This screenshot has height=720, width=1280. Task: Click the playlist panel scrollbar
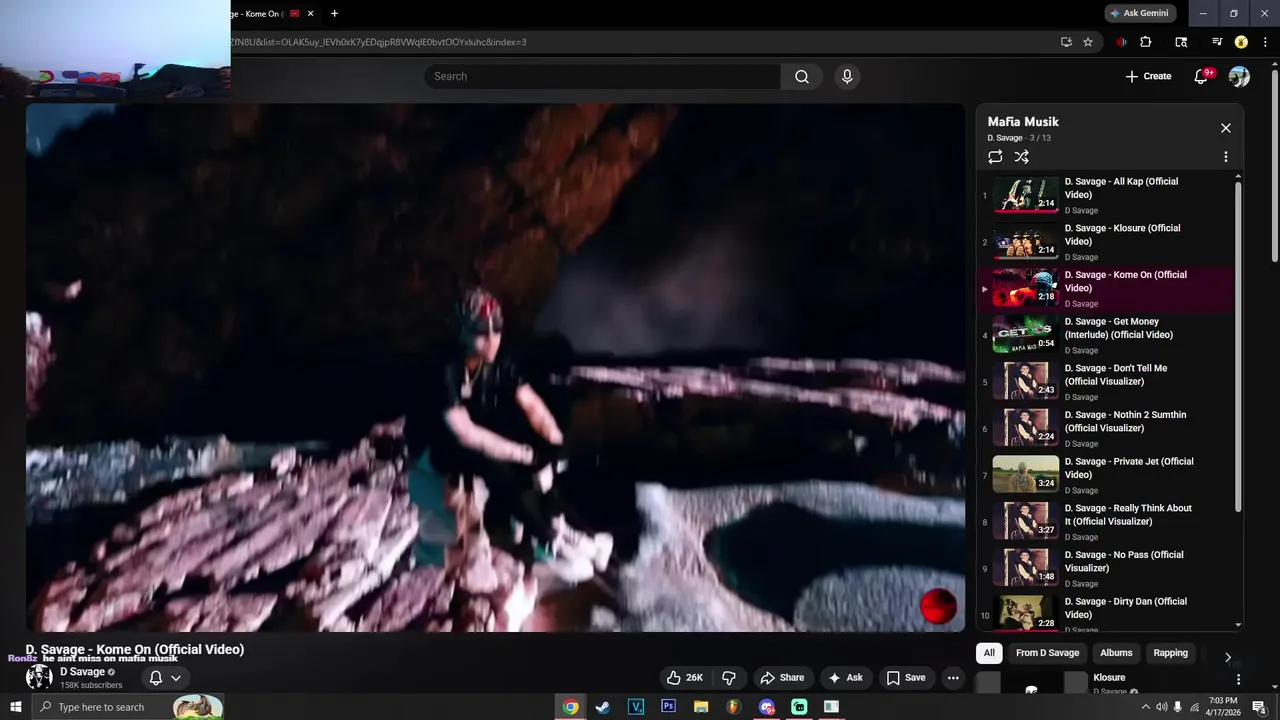coord(1238,349)
